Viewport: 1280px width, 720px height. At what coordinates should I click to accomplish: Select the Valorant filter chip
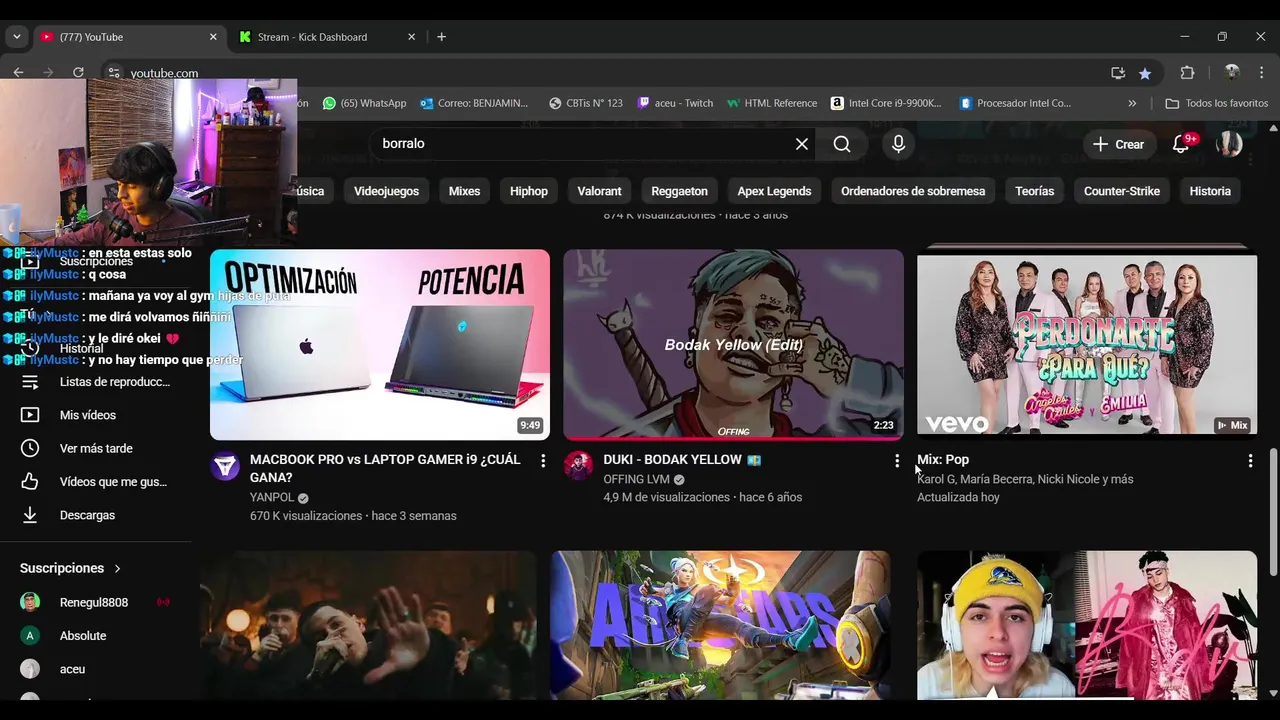pos(599,191)
